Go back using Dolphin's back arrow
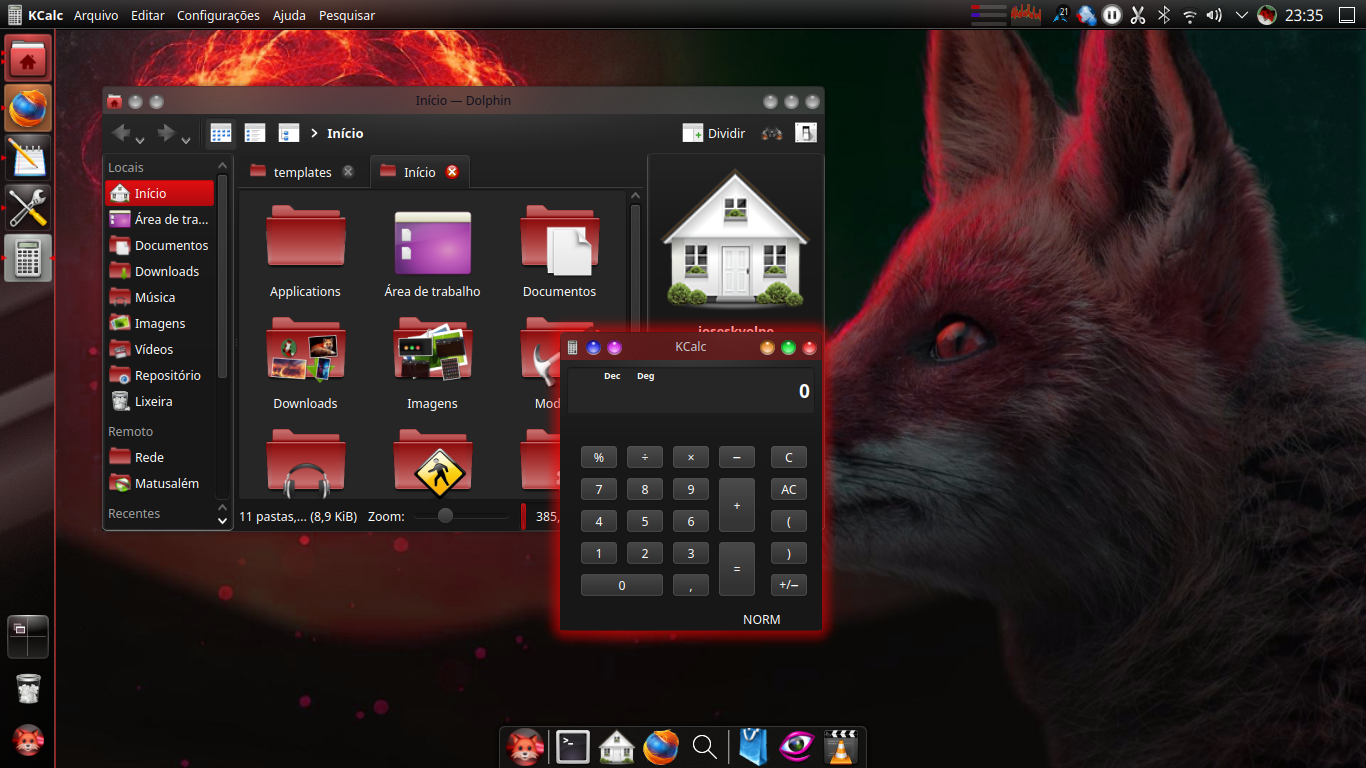Screen dimensions: 1366x768 (x=121, y=133)
